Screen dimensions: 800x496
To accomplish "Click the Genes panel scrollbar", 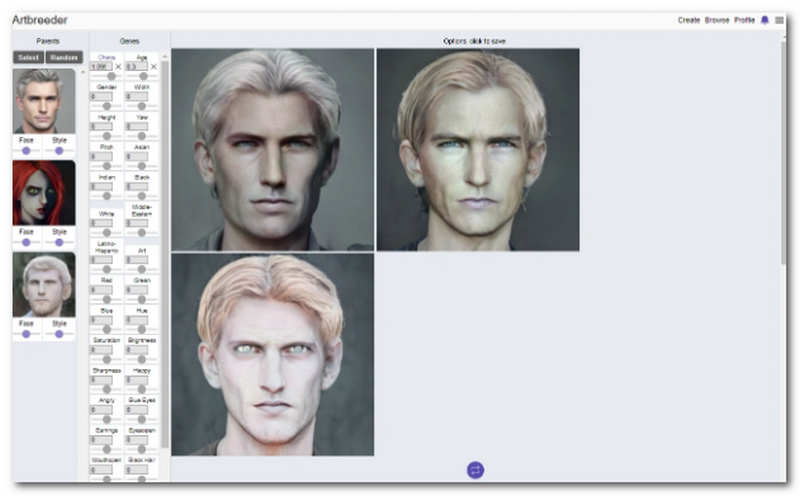I will 165,250.
